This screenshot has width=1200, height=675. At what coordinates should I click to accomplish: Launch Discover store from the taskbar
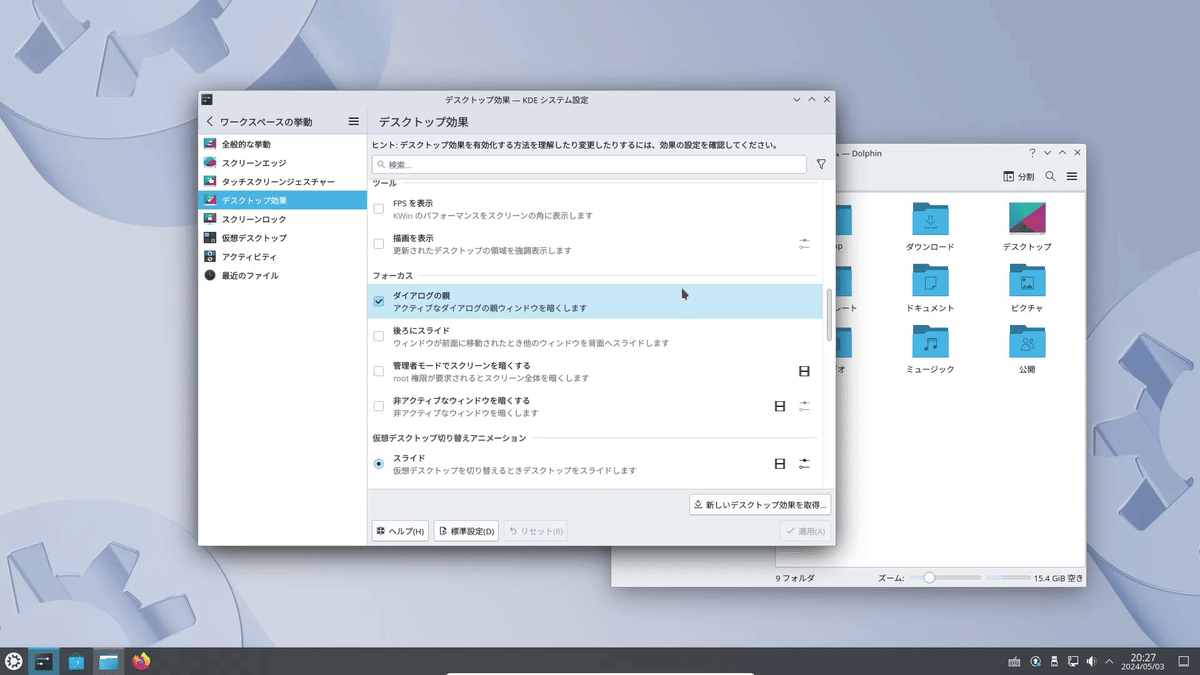[x=76, y=661]
